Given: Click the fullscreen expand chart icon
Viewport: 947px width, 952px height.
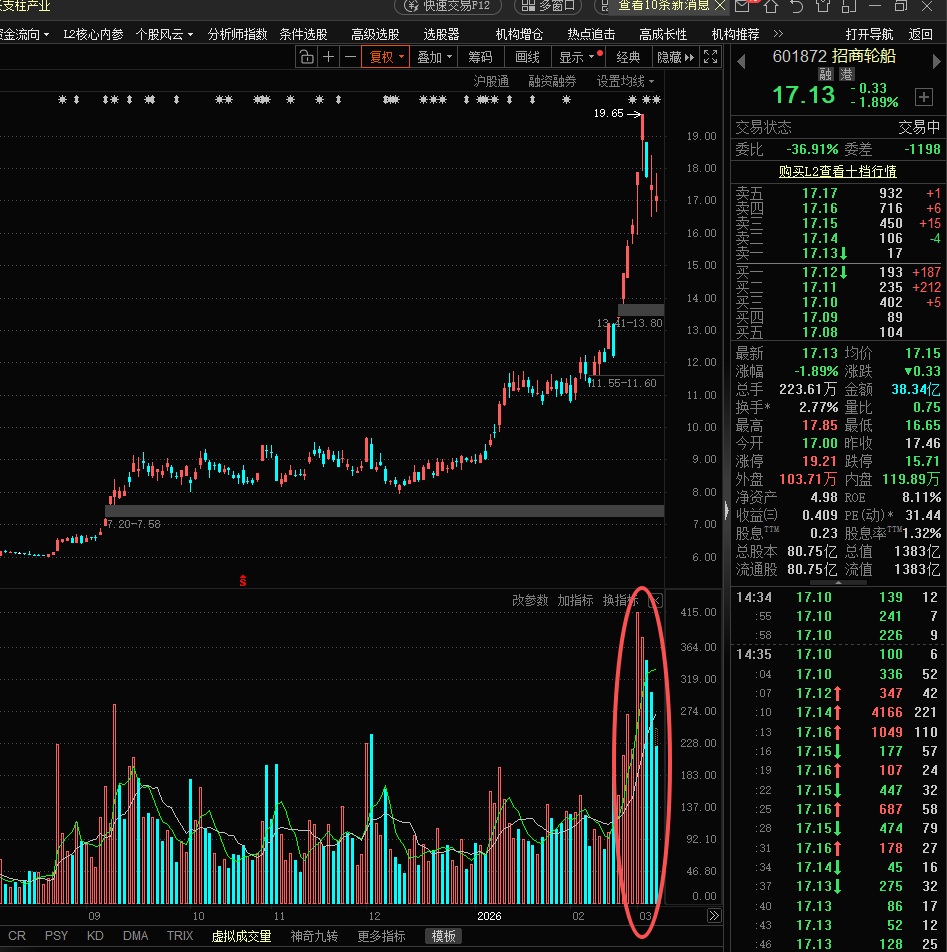Looking at the screenshot, I should [x=711, y=57].
